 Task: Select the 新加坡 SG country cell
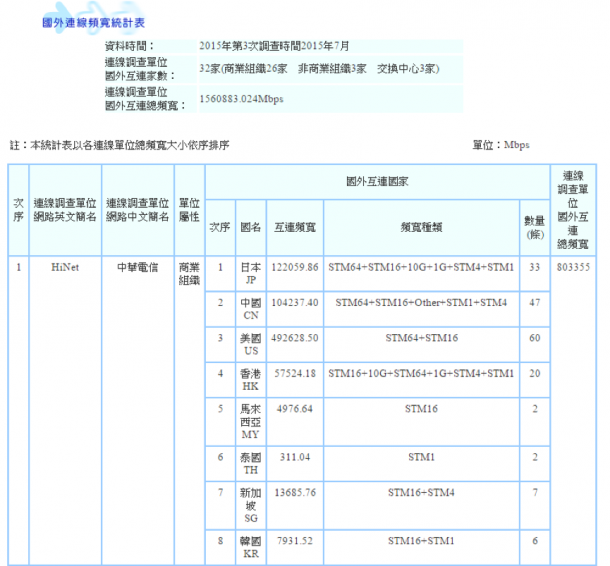[251, 506]
